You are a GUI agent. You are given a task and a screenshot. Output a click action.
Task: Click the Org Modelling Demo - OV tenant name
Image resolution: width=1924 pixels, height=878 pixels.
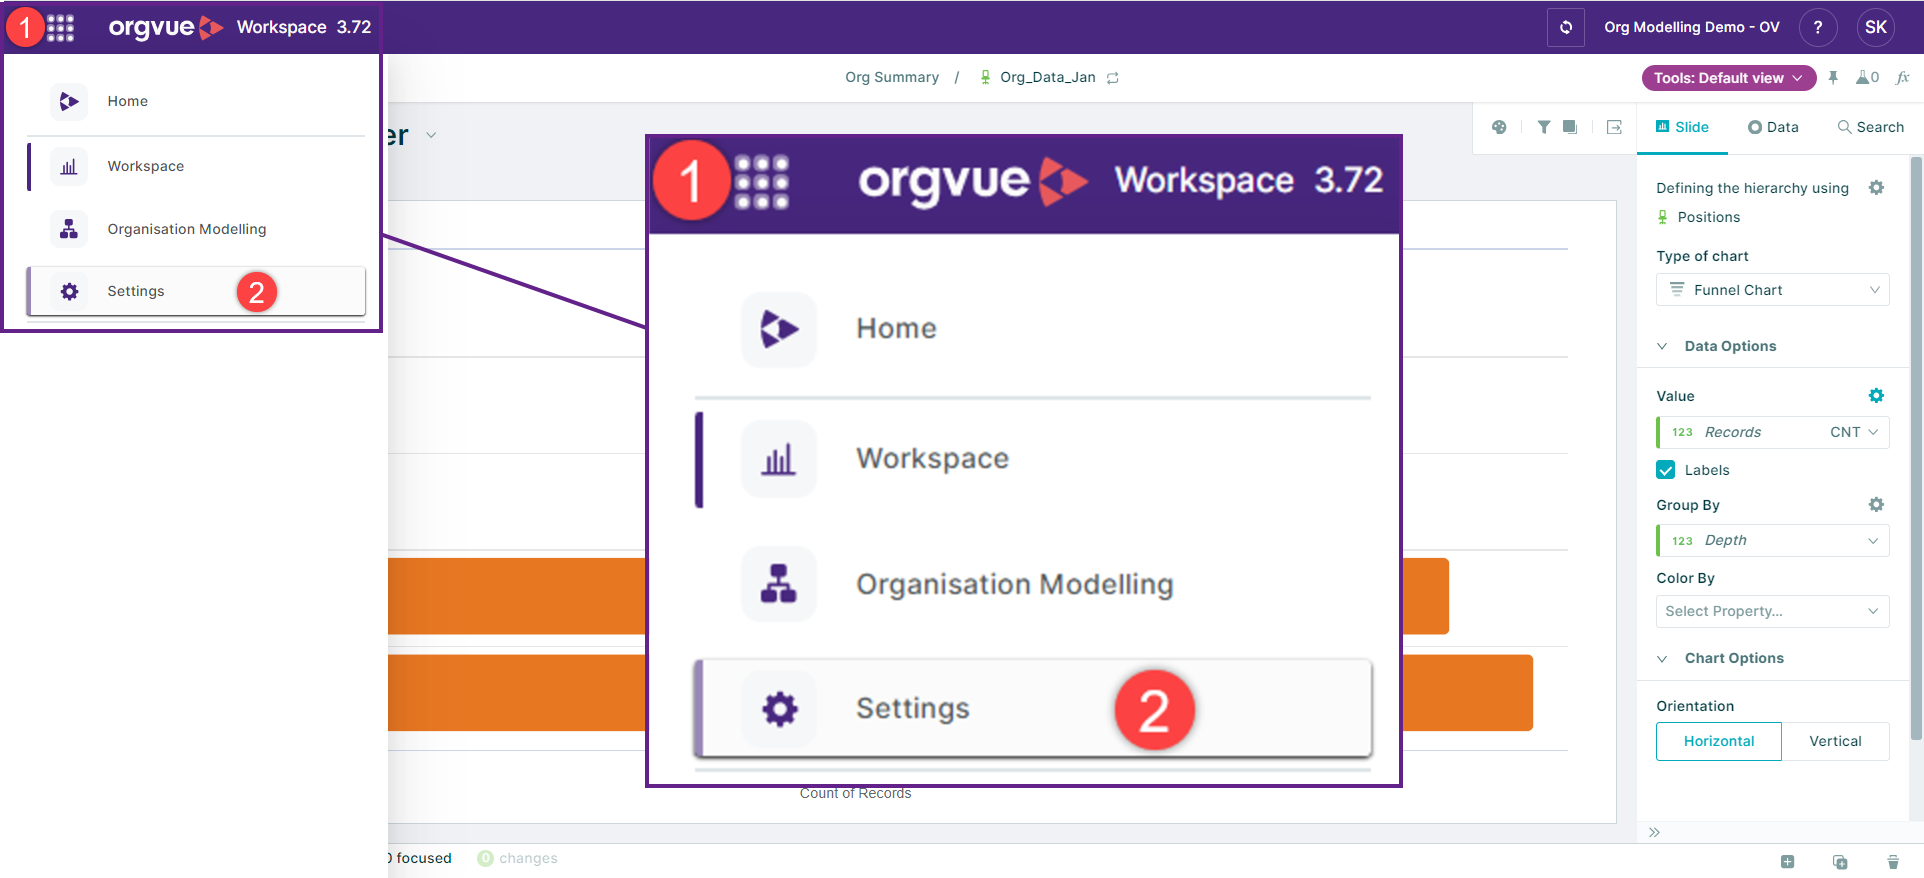(x=1692, y=27)
